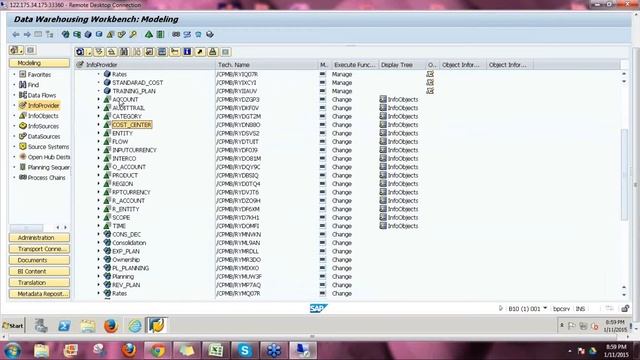Click the globe icon in top toolbar
Screen dimensions: 640x360
click(65, 35)
